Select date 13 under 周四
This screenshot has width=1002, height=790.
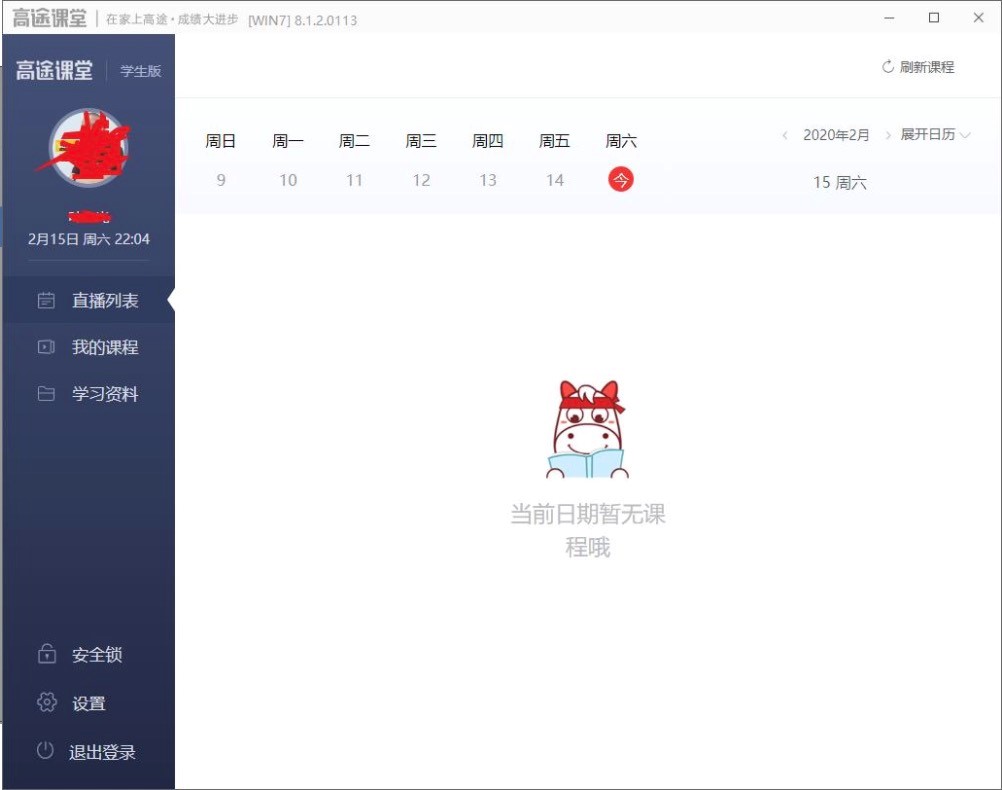488,180
